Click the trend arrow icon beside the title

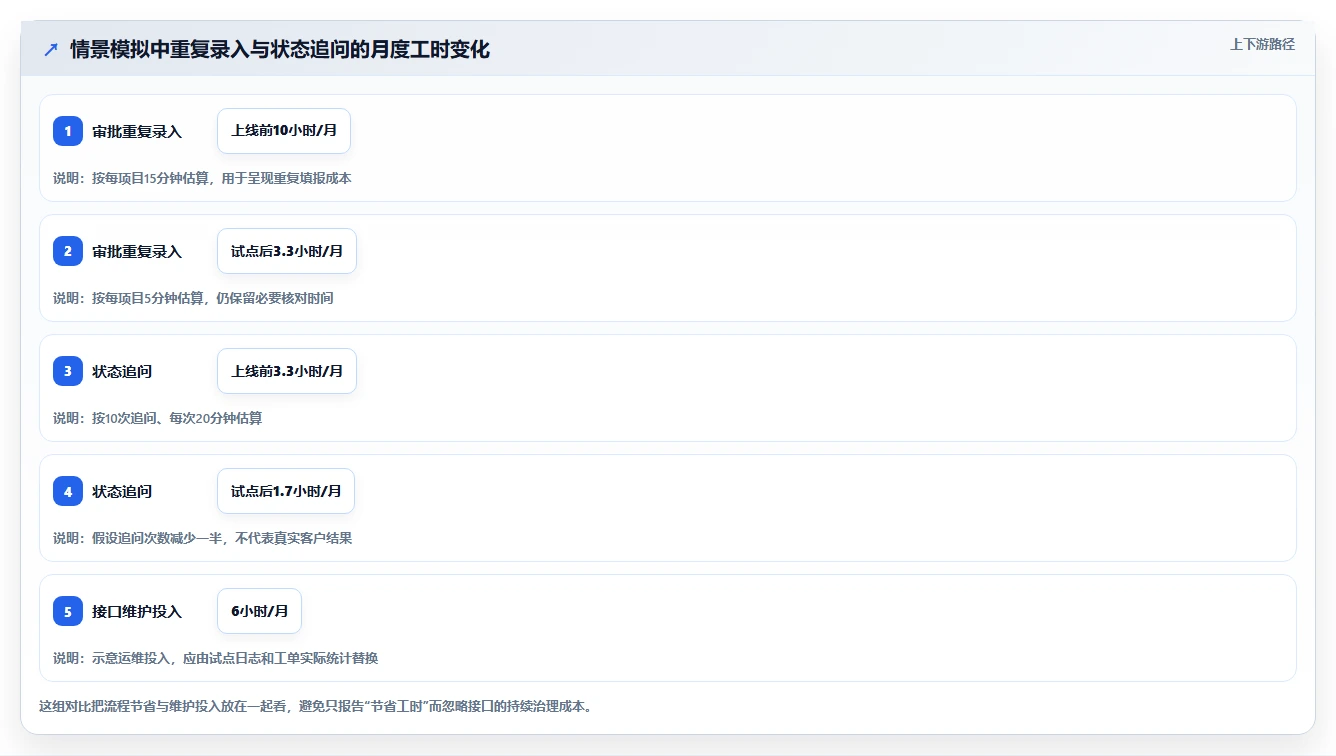[x=51, y=50]
